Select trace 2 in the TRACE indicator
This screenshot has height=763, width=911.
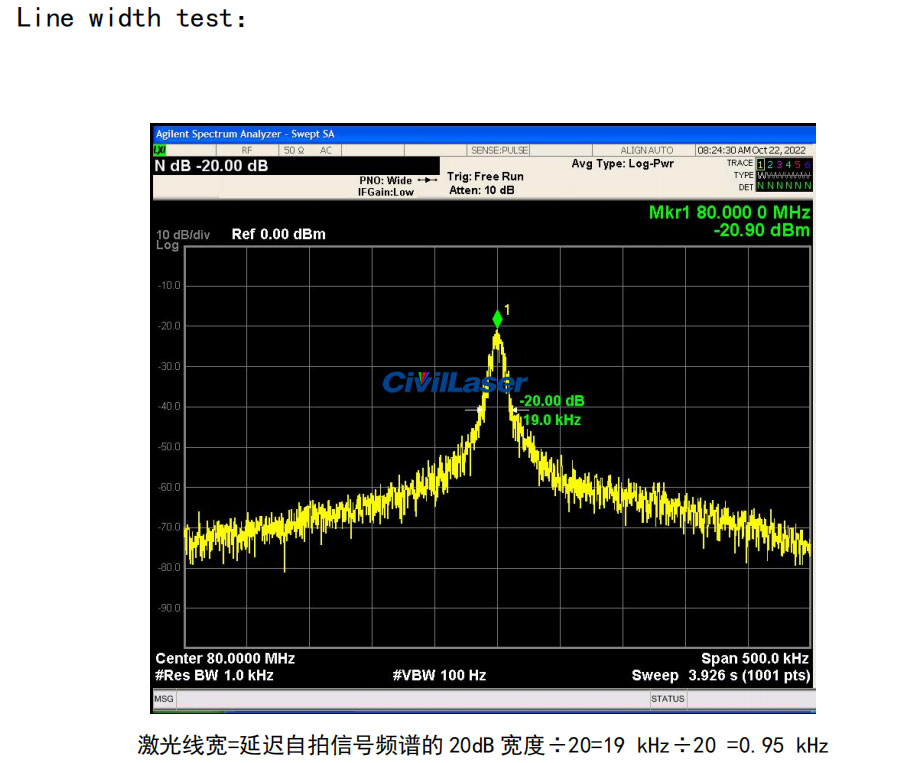tap(770, 164)
